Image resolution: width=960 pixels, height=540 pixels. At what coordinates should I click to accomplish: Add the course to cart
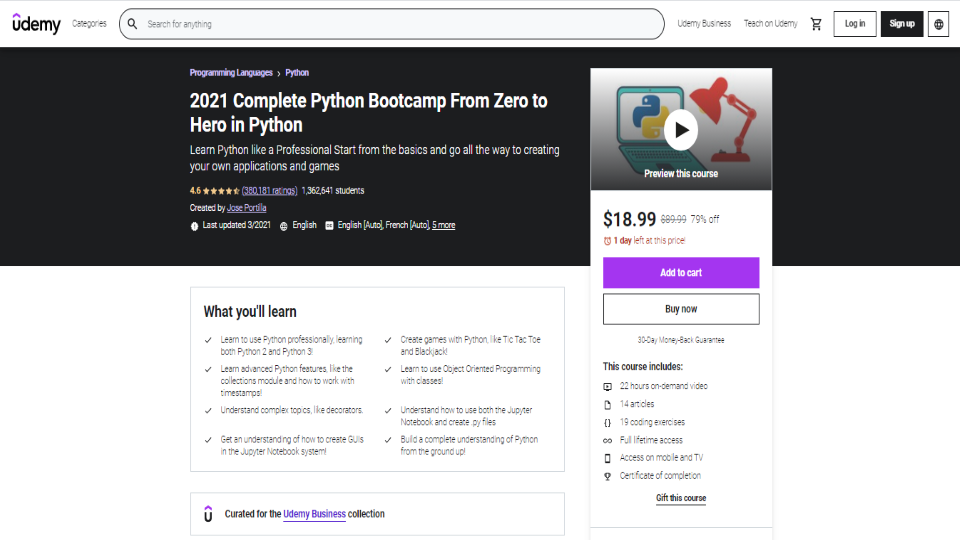681,272
